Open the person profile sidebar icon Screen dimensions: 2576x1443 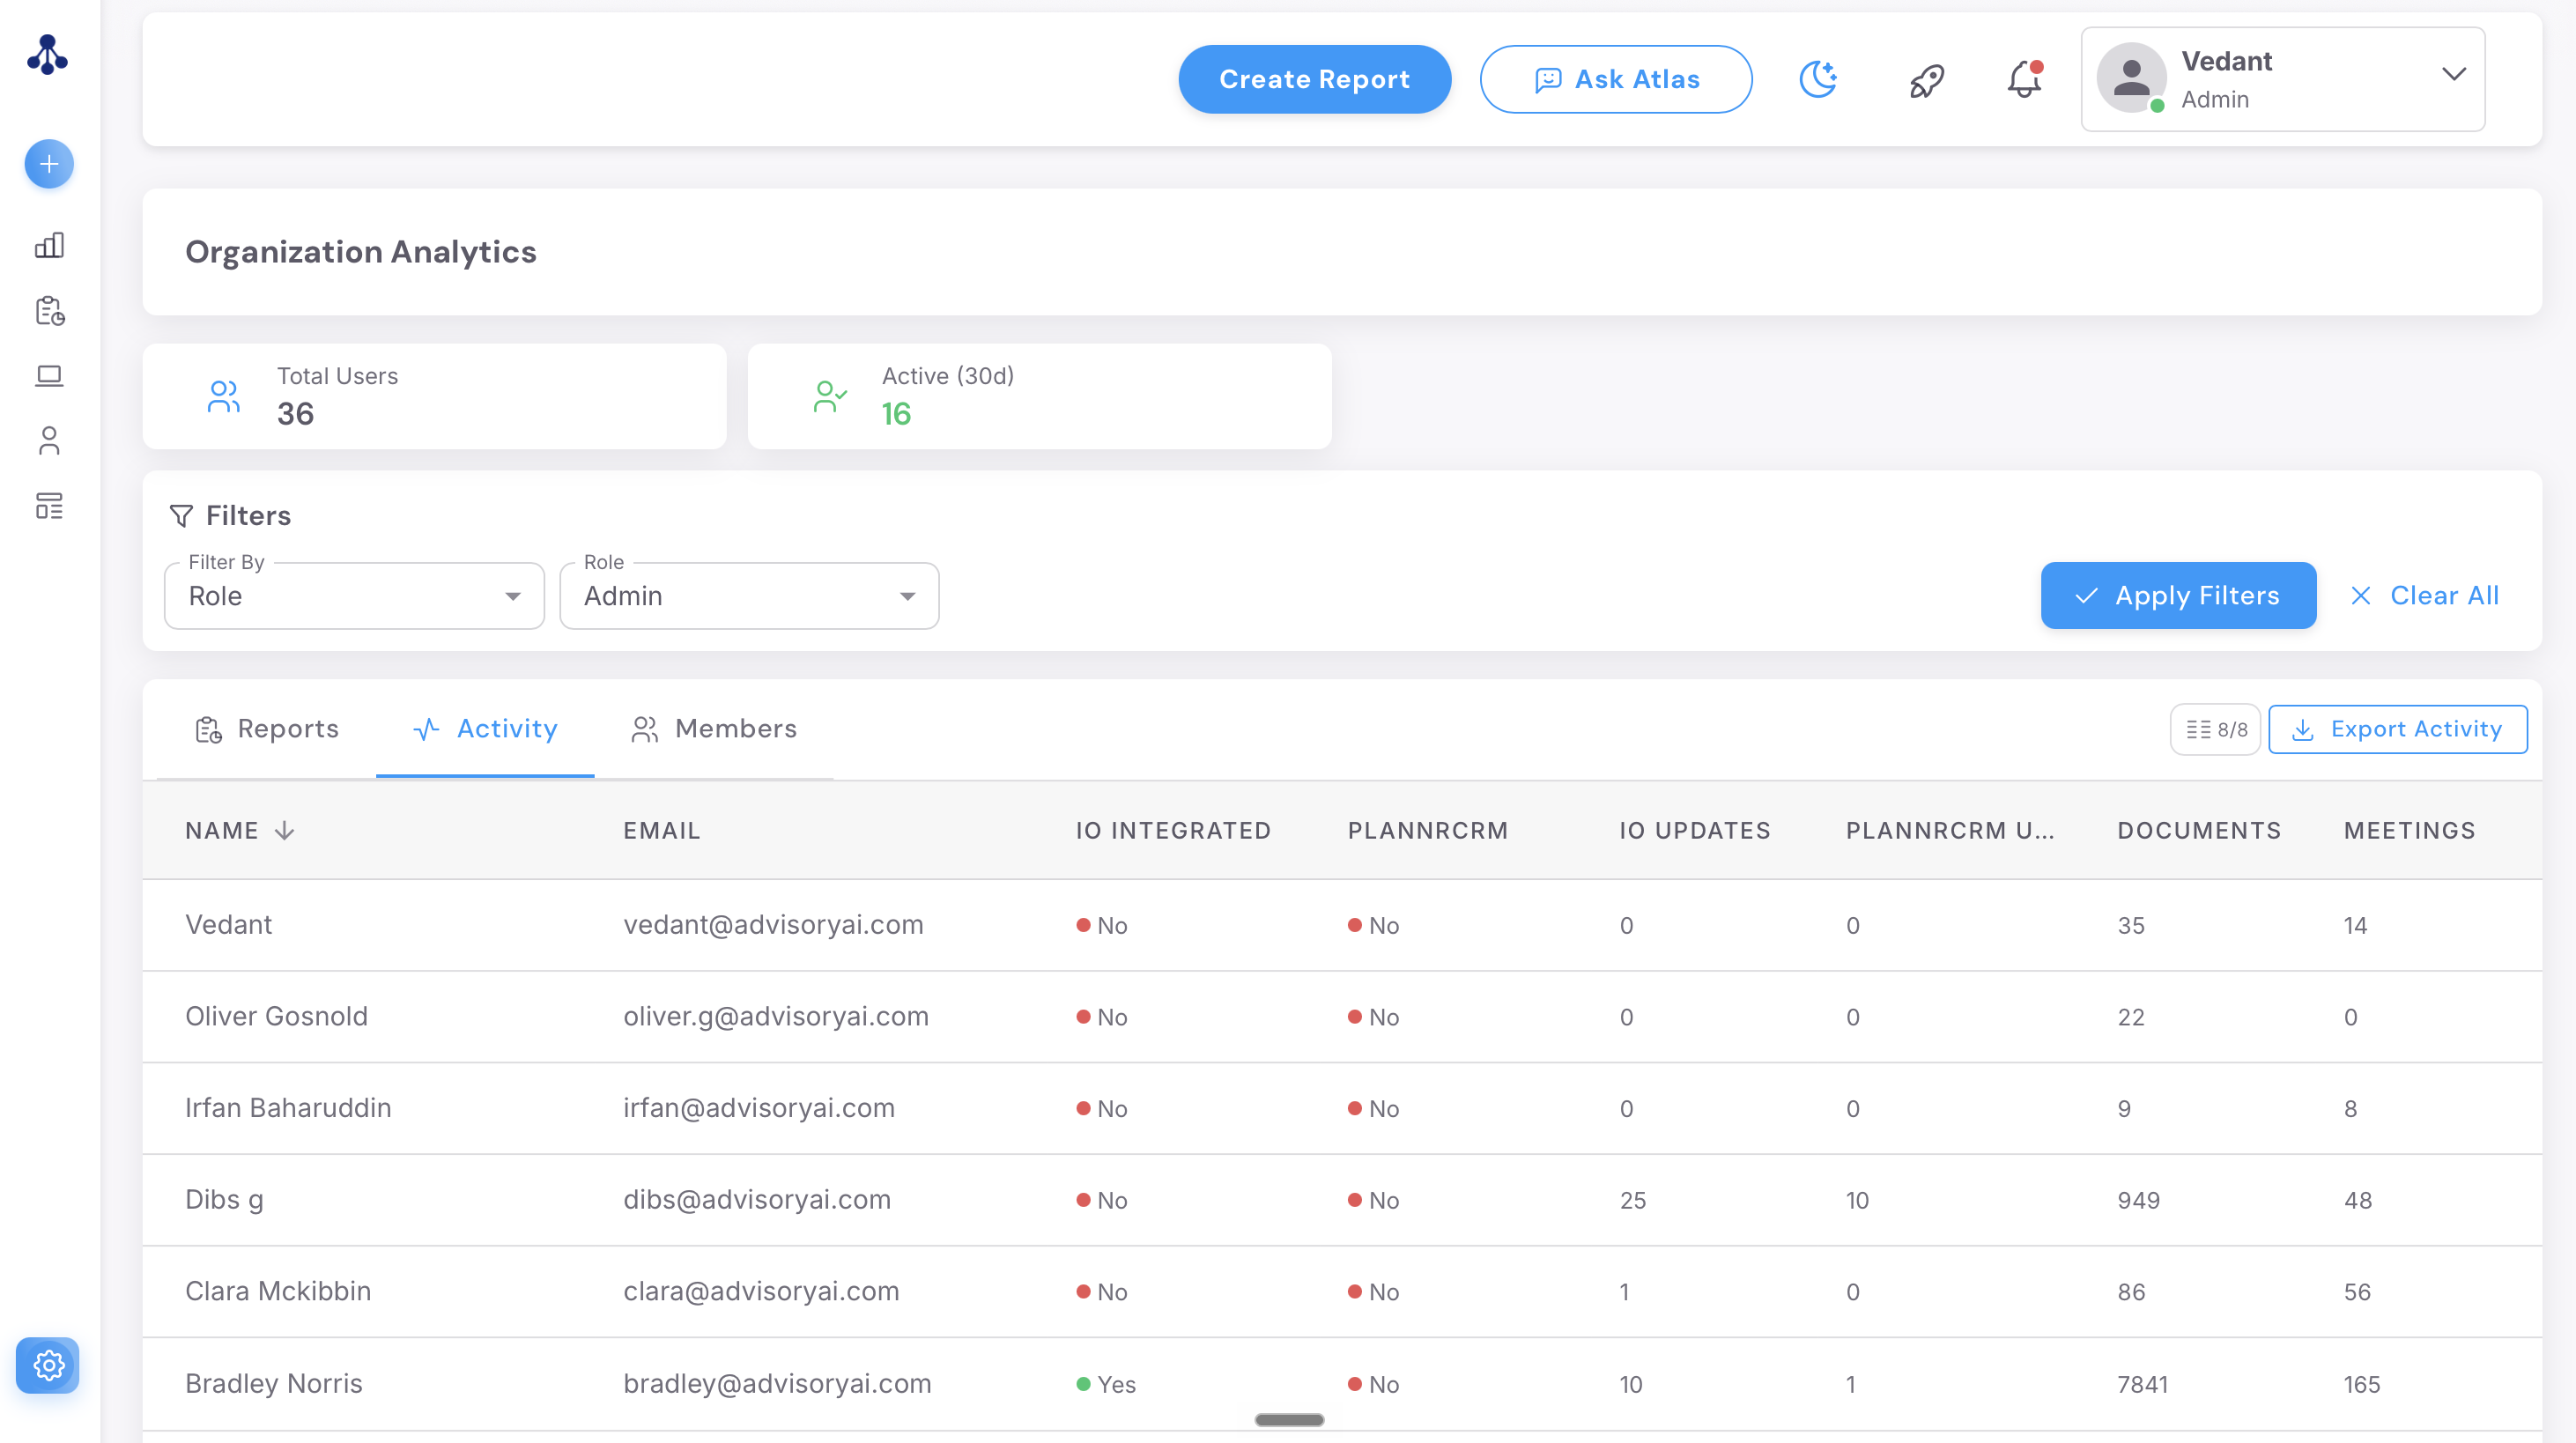[x=49, y=441]
